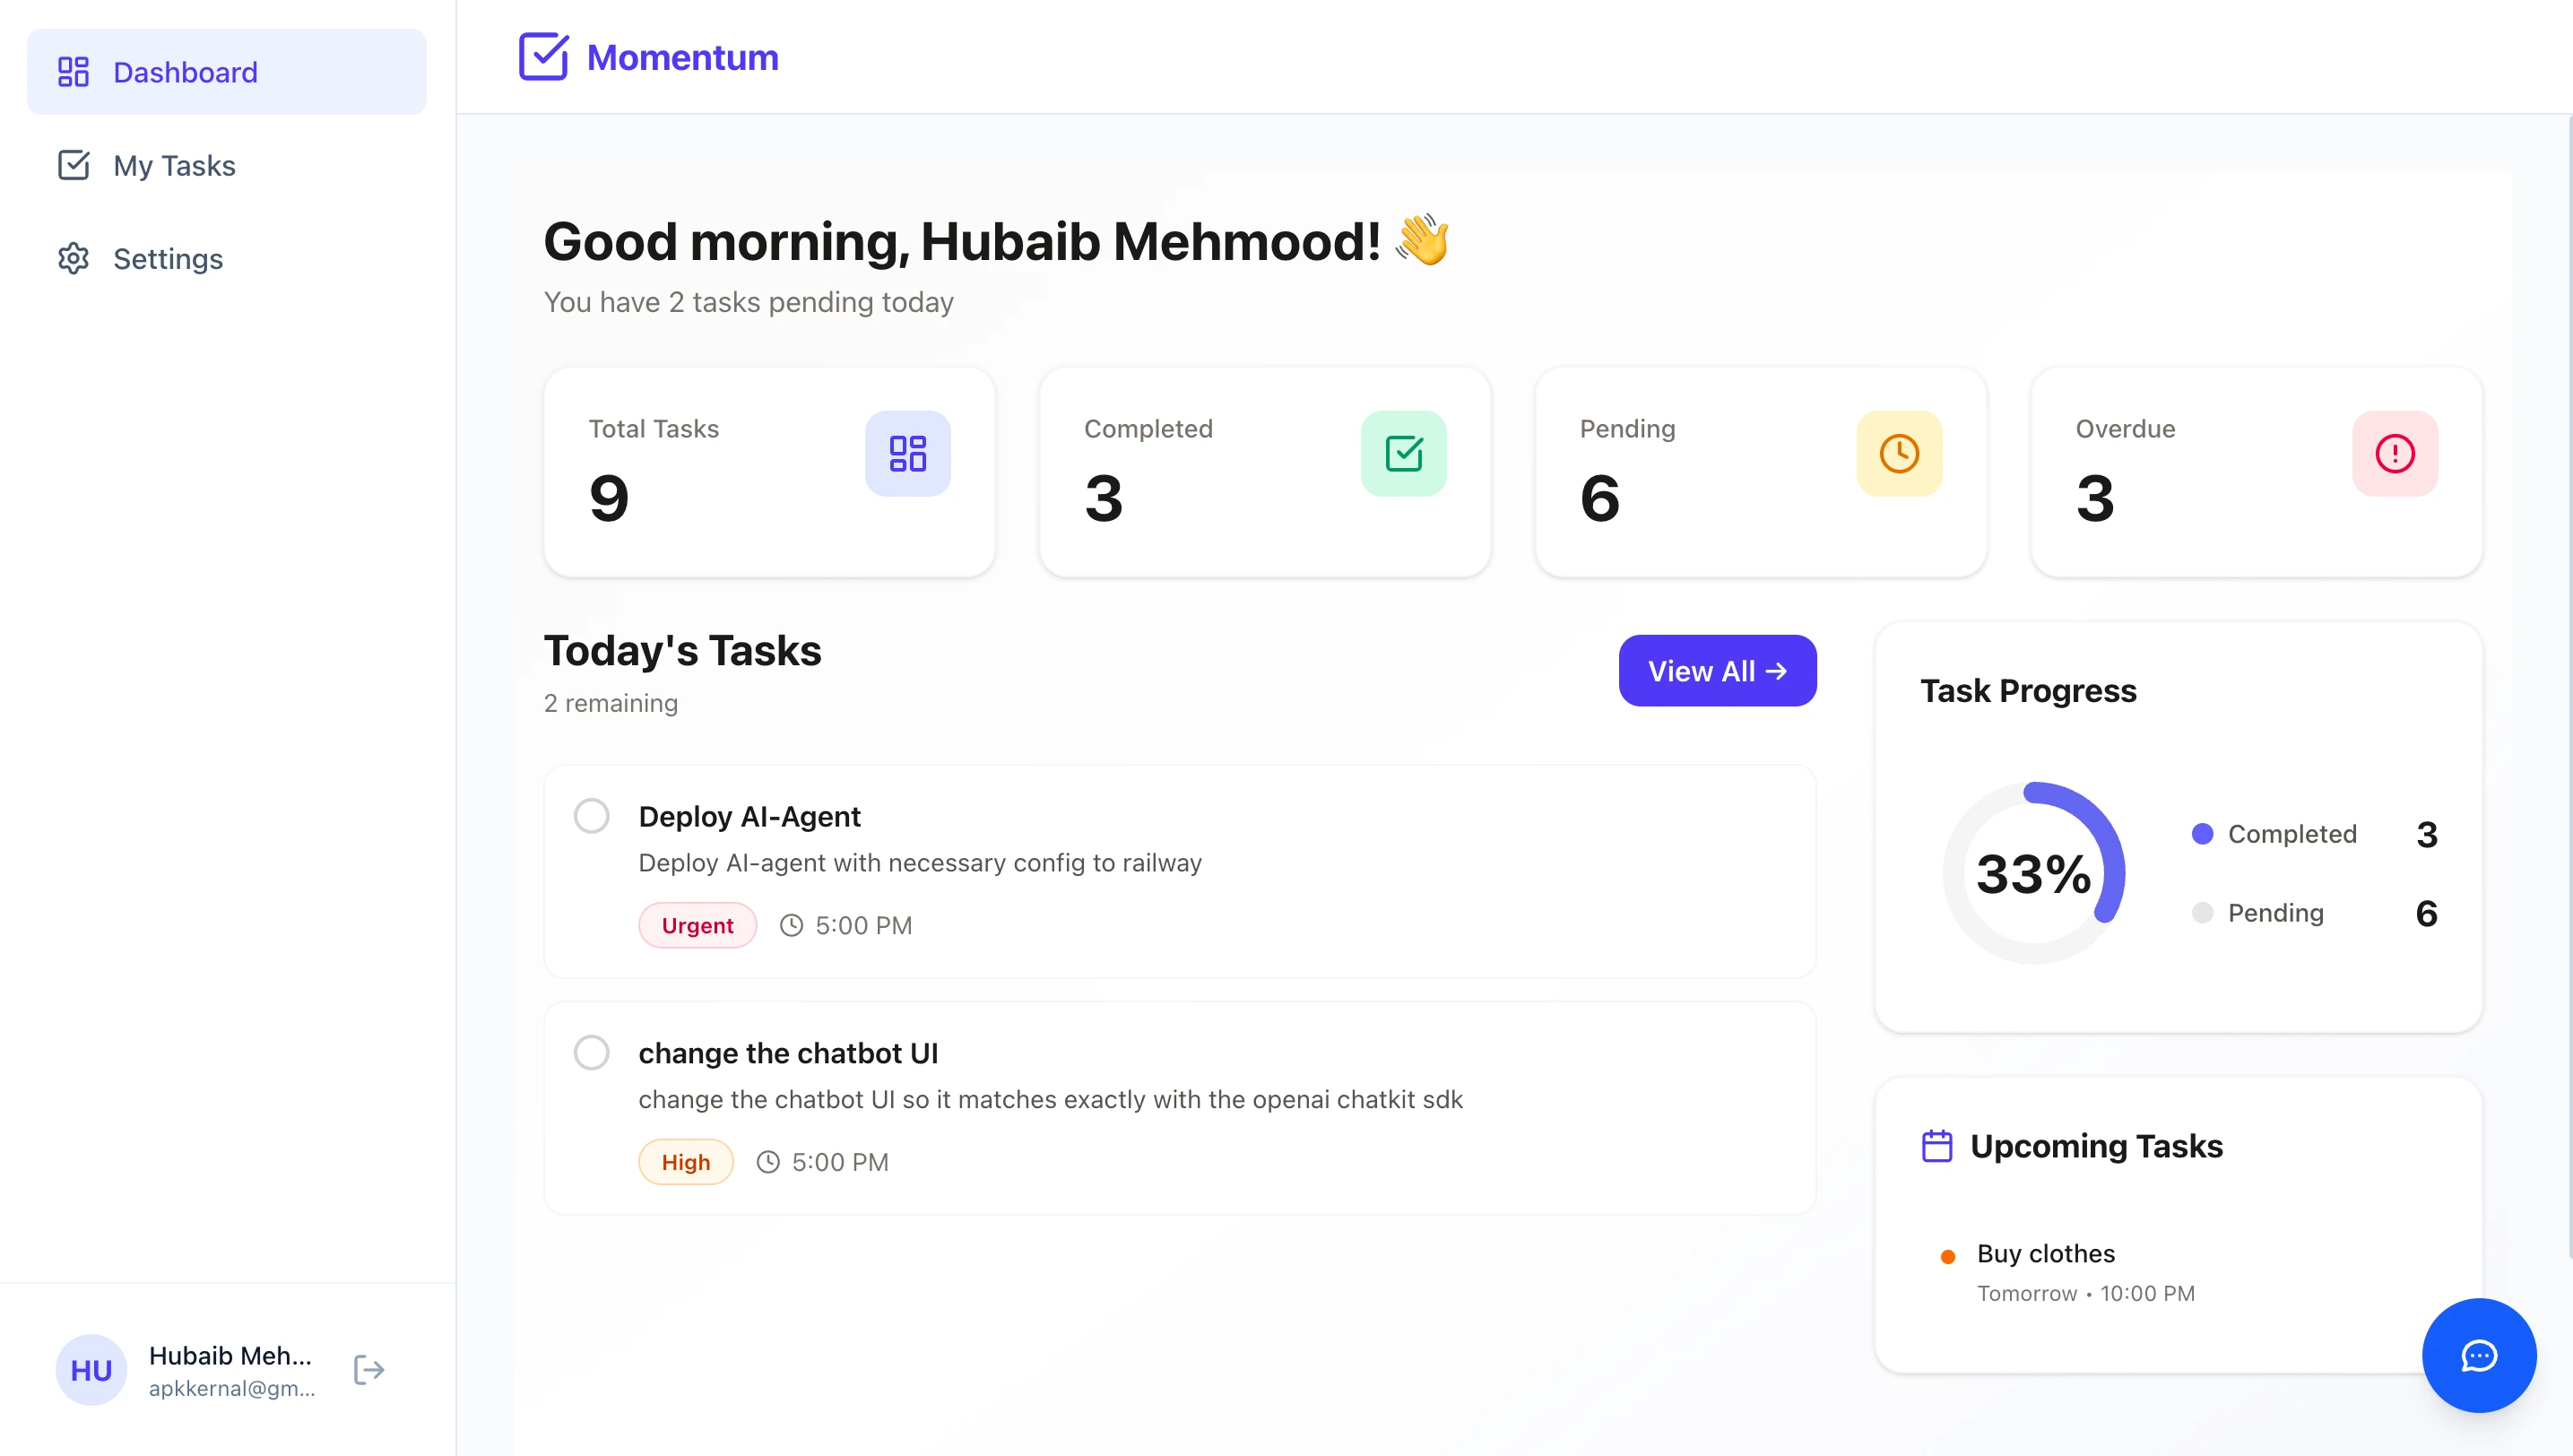Viewport: 2573px width, 1456px height.
Task: Mark Deploy AI-Agent task as complete
Action: [x=591, y=816]
